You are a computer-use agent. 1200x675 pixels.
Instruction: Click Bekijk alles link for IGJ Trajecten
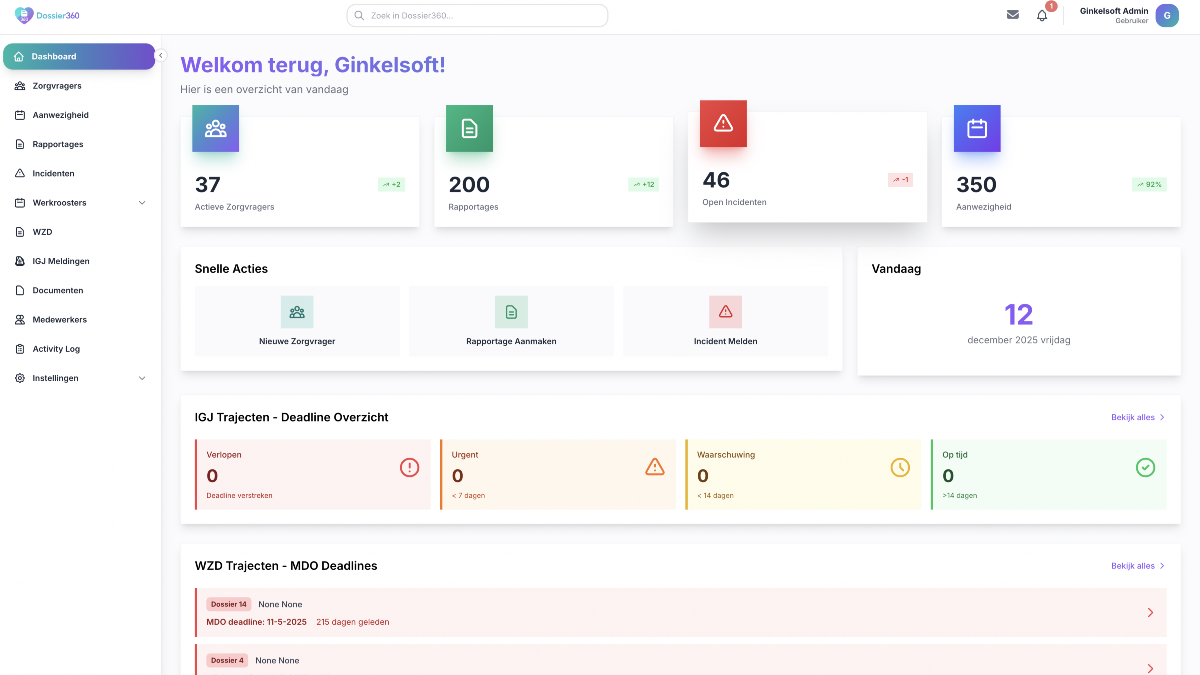pyautogui.click(x=1137, y=417)
